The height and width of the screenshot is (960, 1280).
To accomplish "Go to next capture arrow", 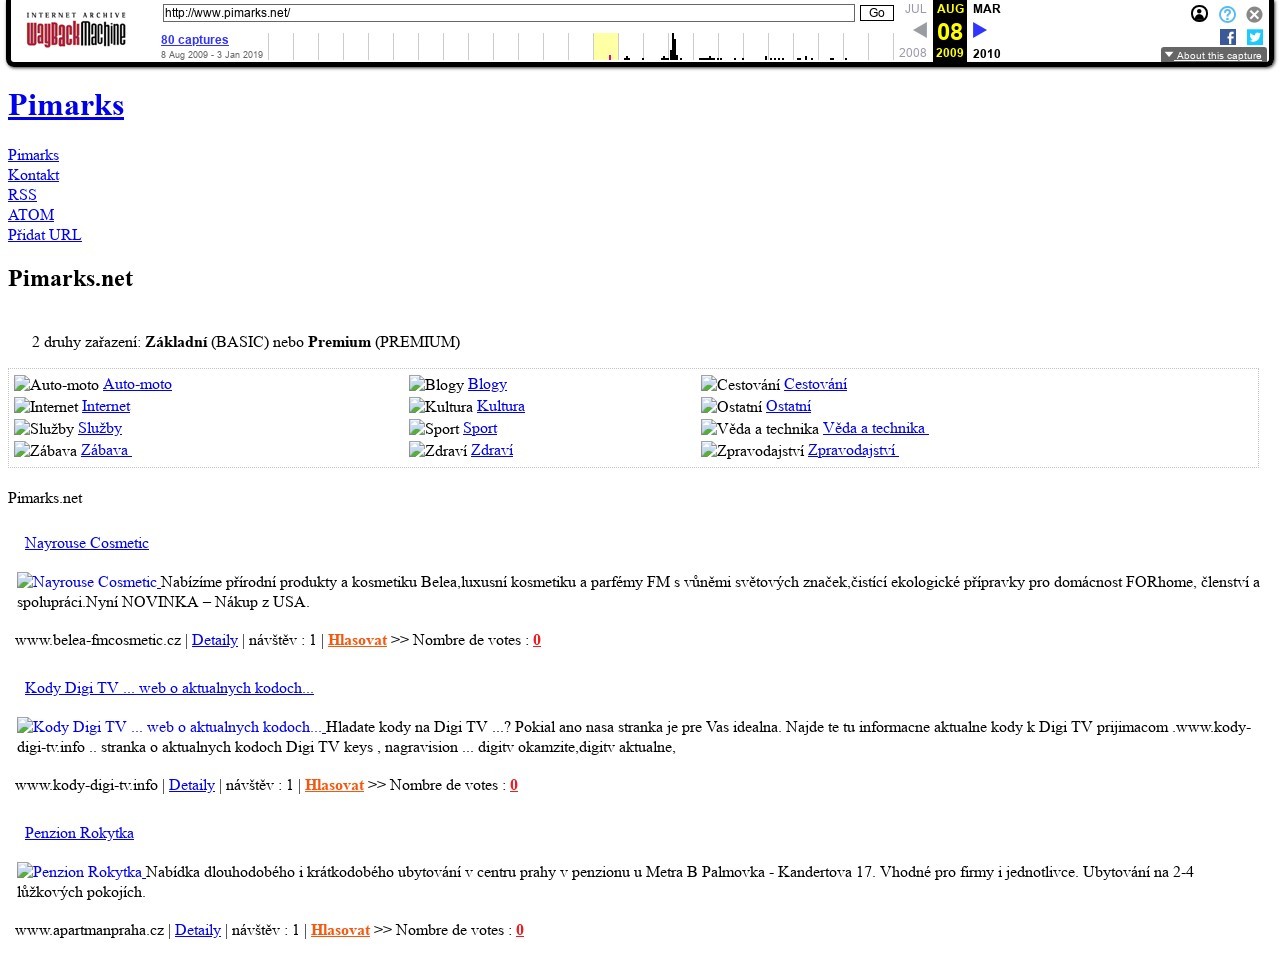I will point(980,30).
